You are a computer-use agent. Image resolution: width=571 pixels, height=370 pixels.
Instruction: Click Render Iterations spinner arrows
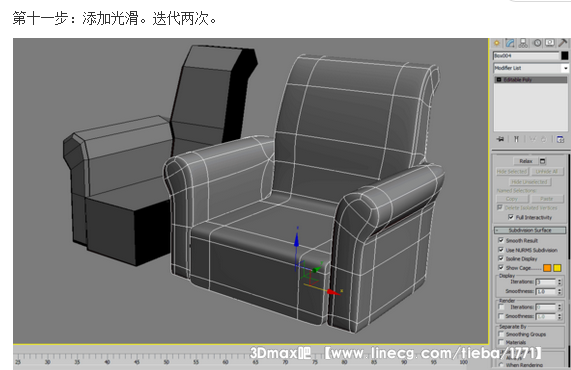pos(560,307)
